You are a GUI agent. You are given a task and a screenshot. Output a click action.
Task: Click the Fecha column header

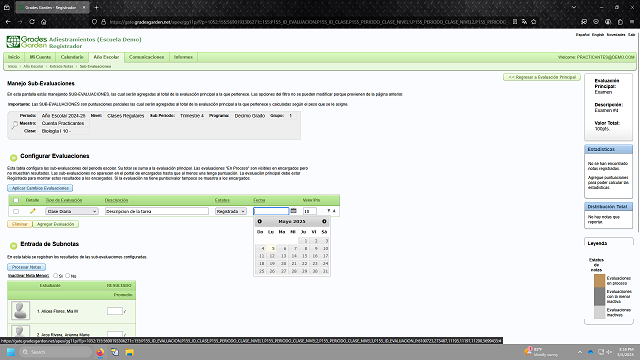click(259, 200)
